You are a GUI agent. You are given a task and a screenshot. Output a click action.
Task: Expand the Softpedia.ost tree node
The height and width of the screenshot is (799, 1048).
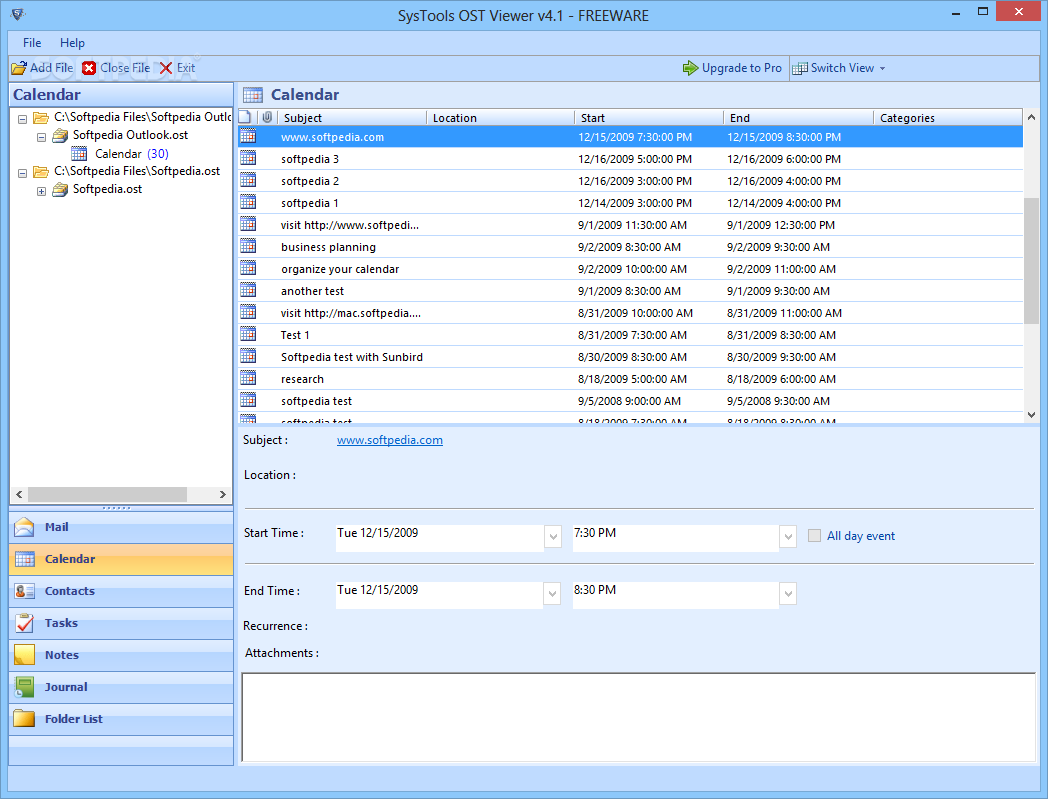tap(41, 191)
